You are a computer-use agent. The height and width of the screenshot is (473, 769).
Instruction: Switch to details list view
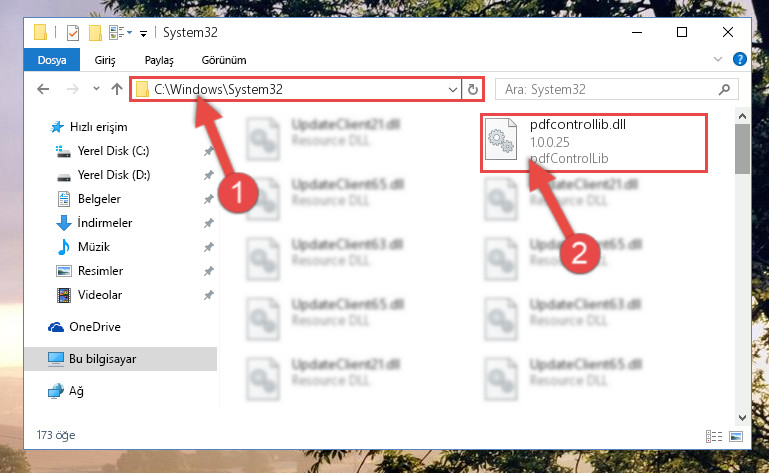(714, 436)
